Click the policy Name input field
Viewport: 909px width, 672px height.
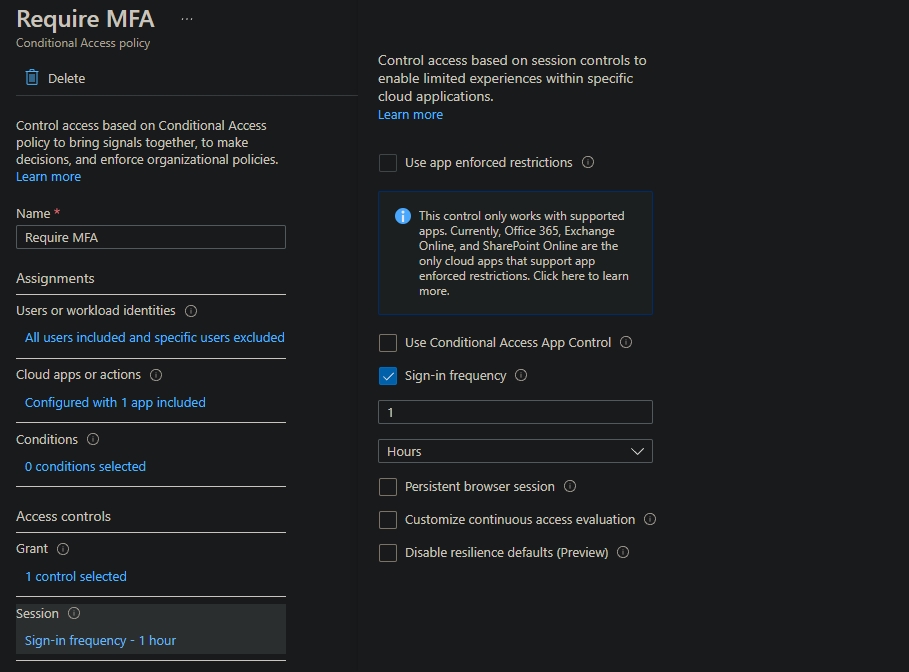(151, 237)
